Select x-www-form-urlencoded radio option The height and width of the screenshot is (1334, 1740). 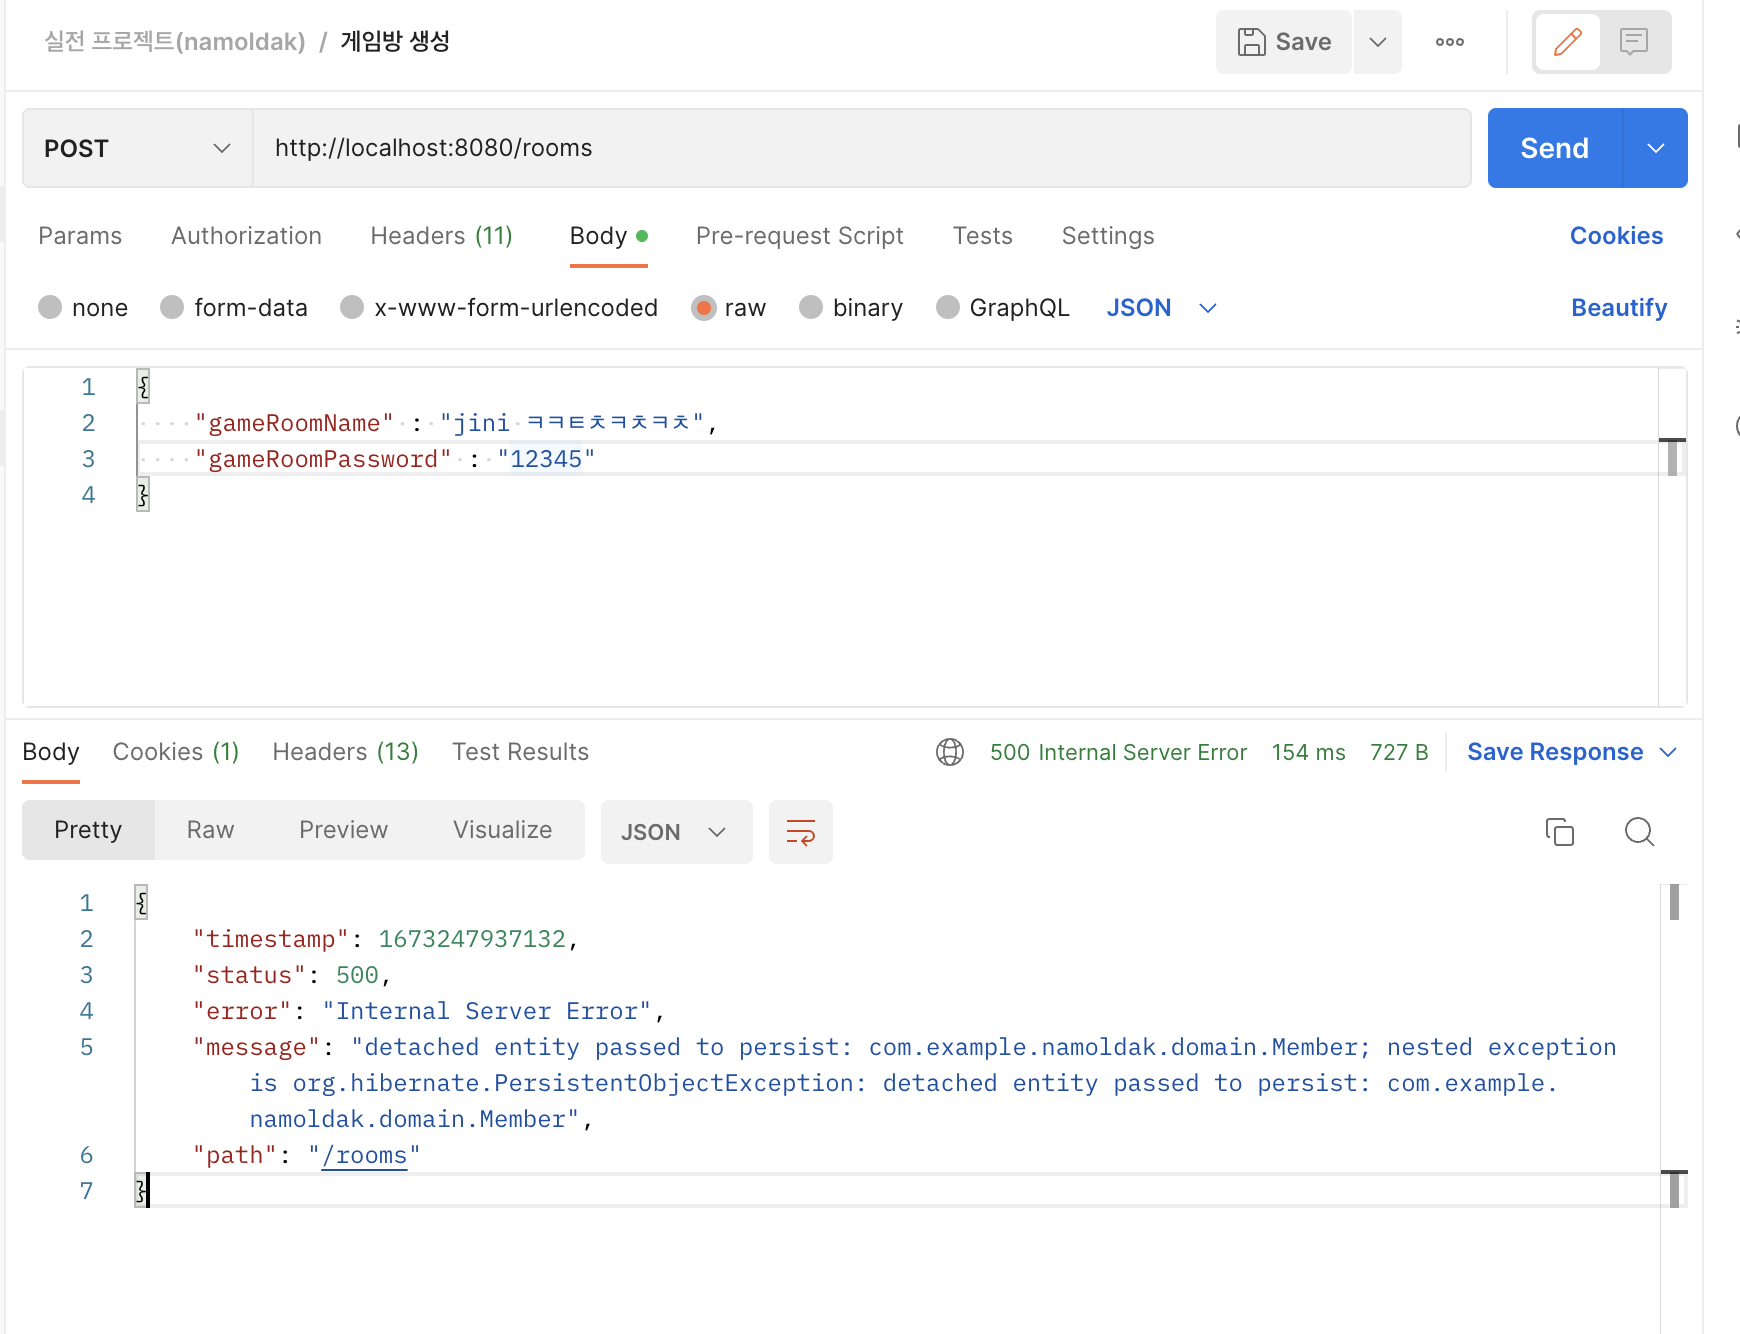coord(352,307)
